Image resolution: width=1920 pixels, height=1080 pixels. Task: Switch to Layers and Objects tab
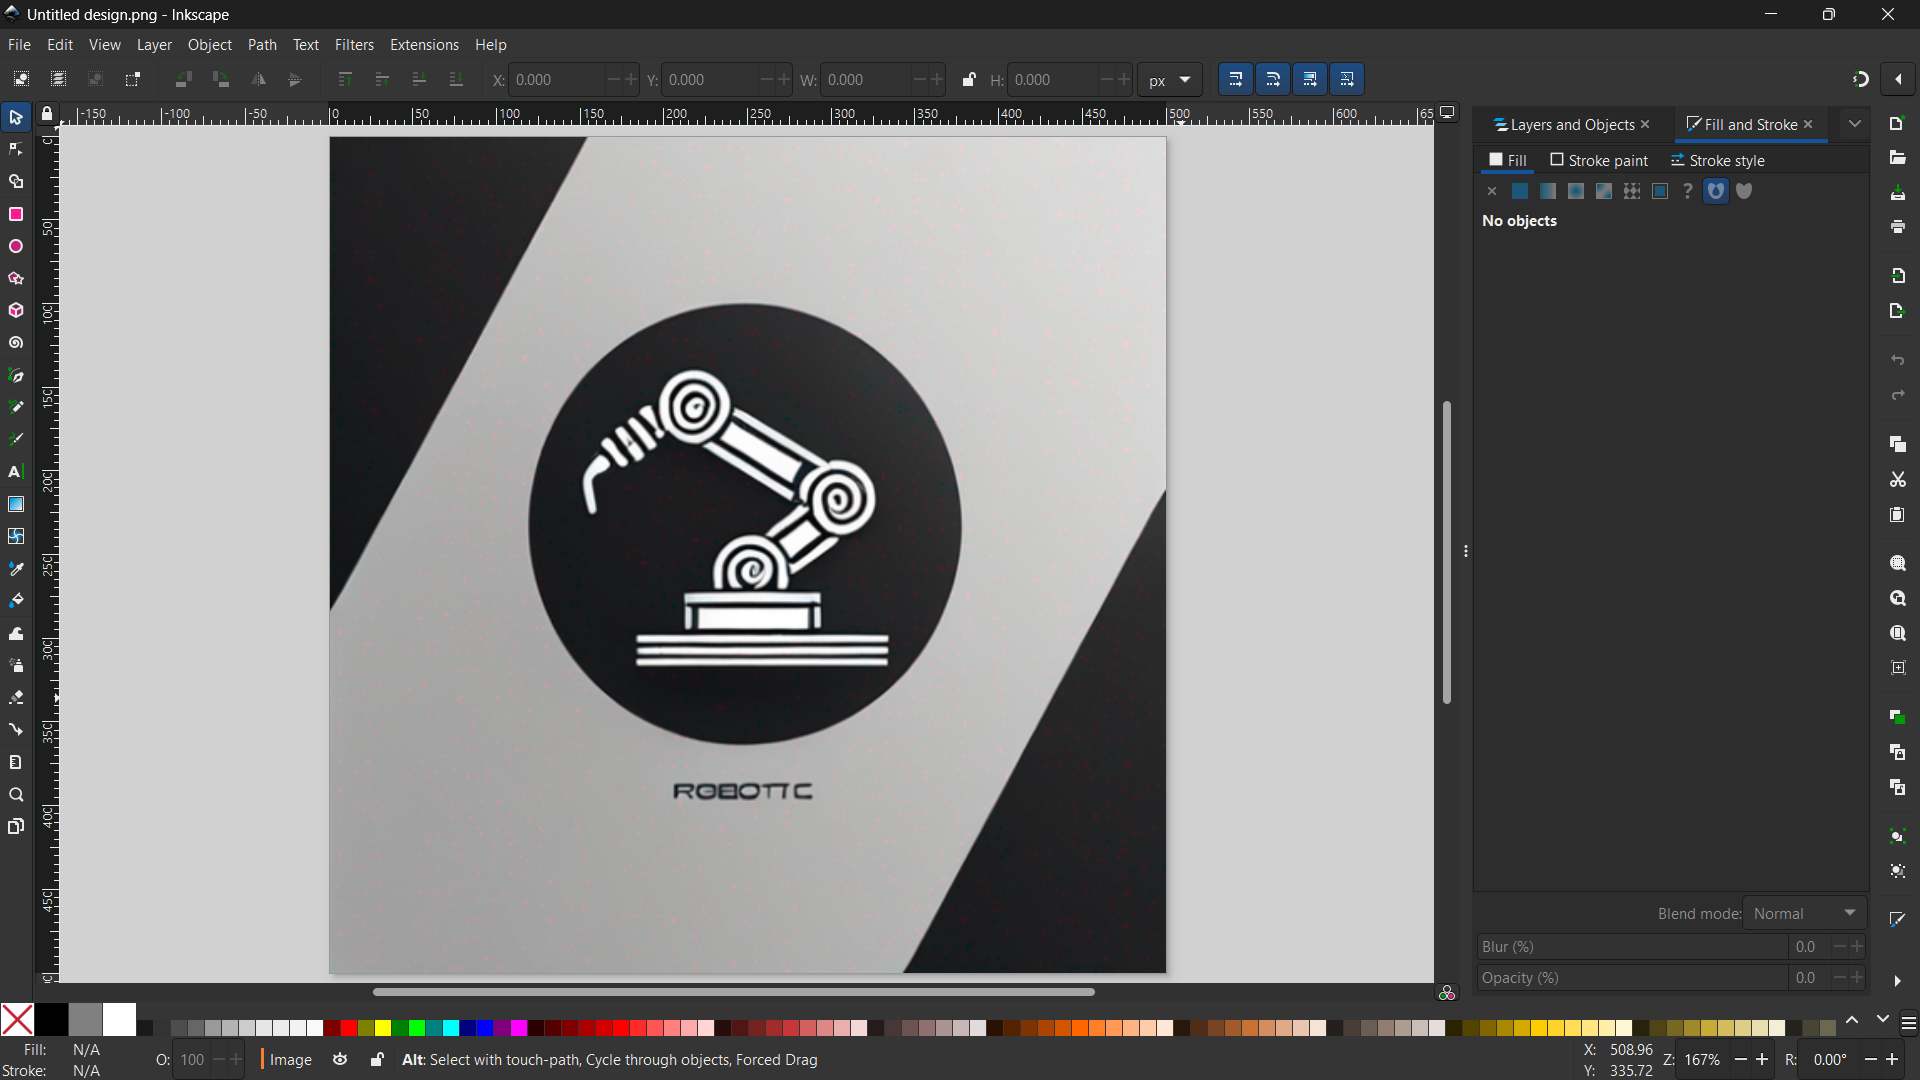tap(1564, 125)
